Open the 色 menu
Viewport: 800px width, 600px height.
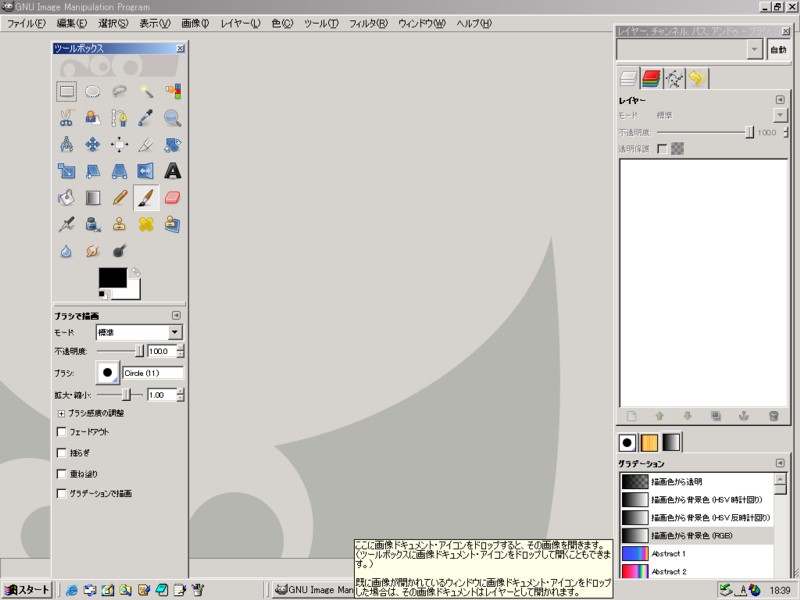tap(282, 23)
